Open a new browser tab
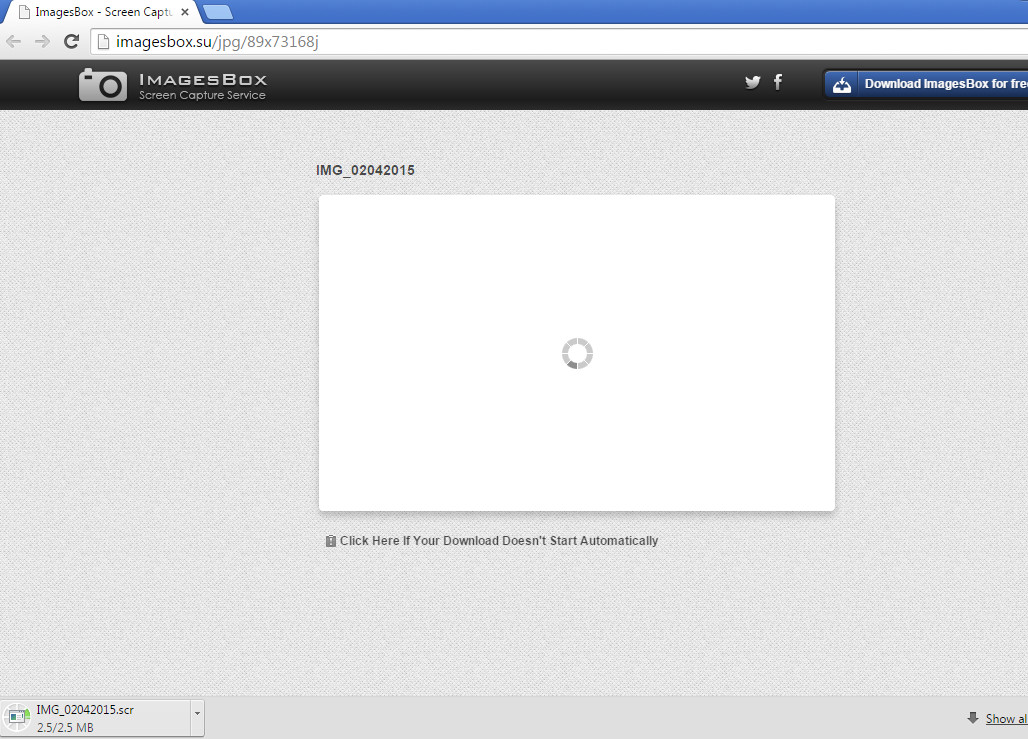 point(217,12)
